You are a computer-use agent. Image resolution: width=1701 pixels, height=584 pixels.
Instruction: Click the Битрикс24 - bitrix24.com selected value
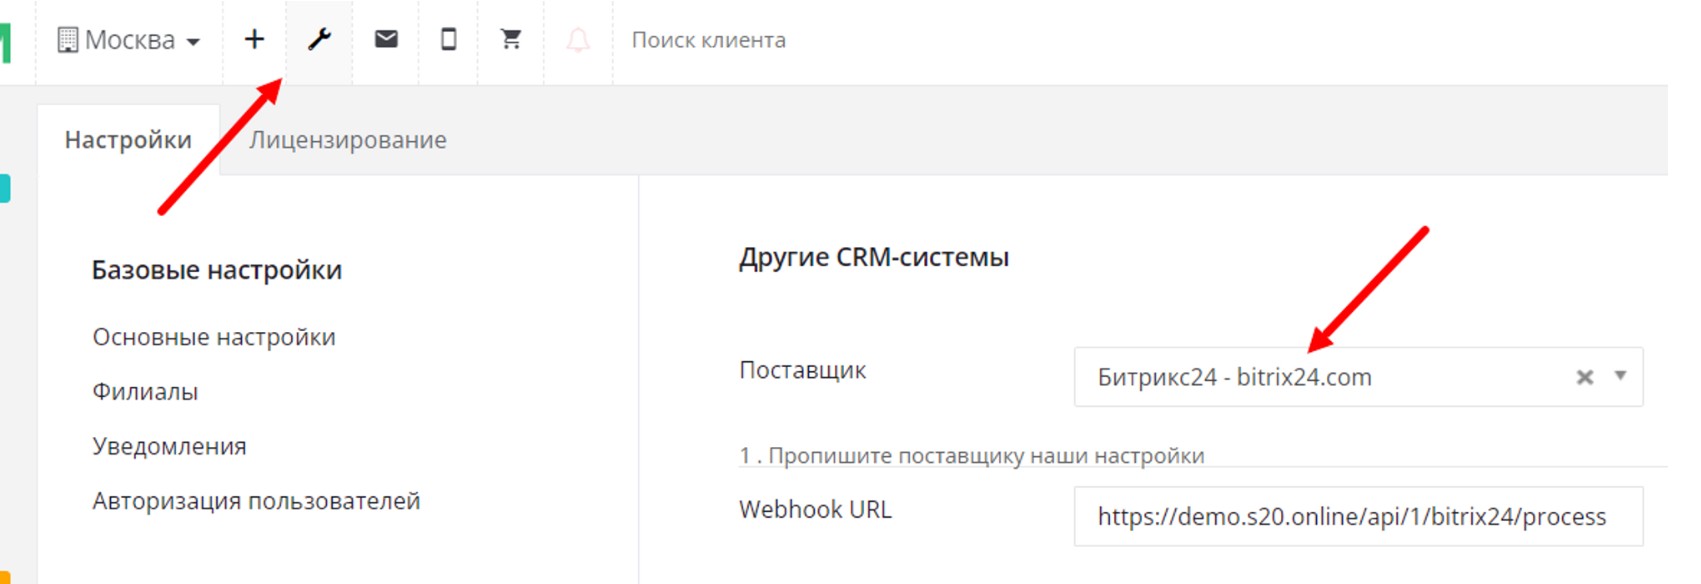tap(1234, 377)
